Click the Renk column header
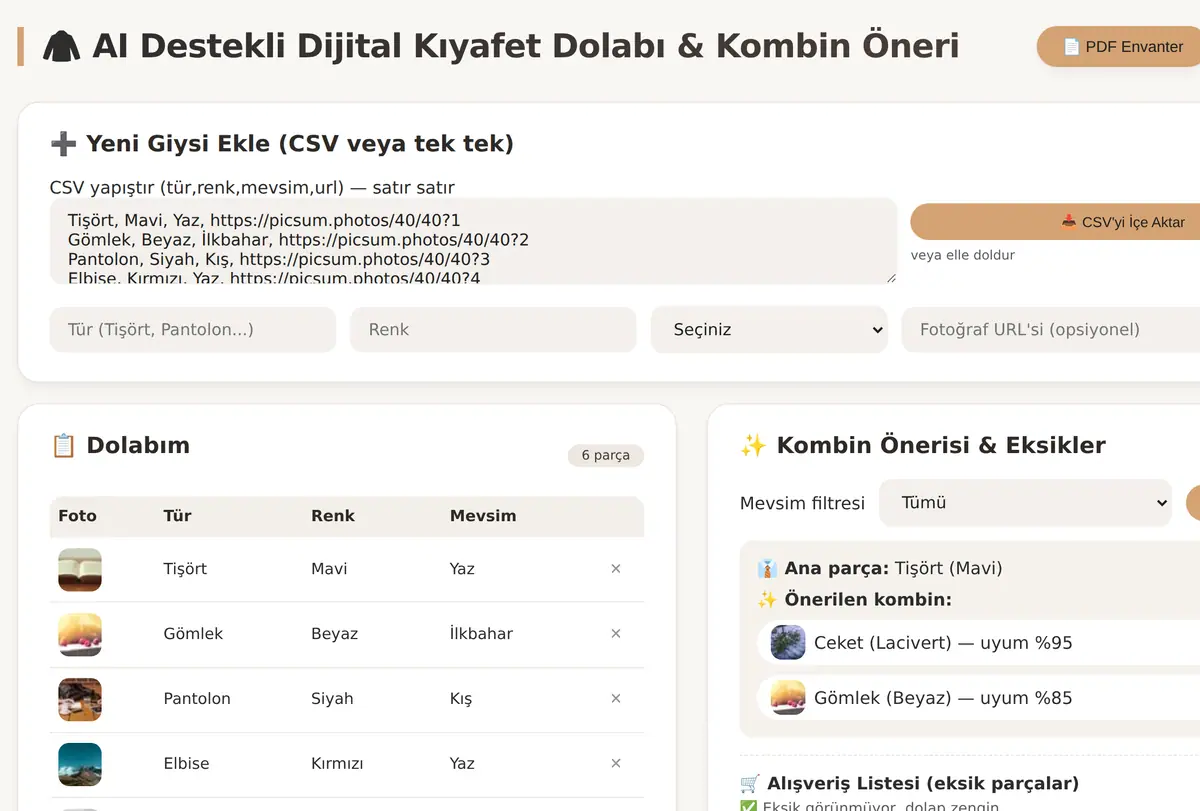Image resolution: width=1200 pixels, height=811 pixels. 333,516
